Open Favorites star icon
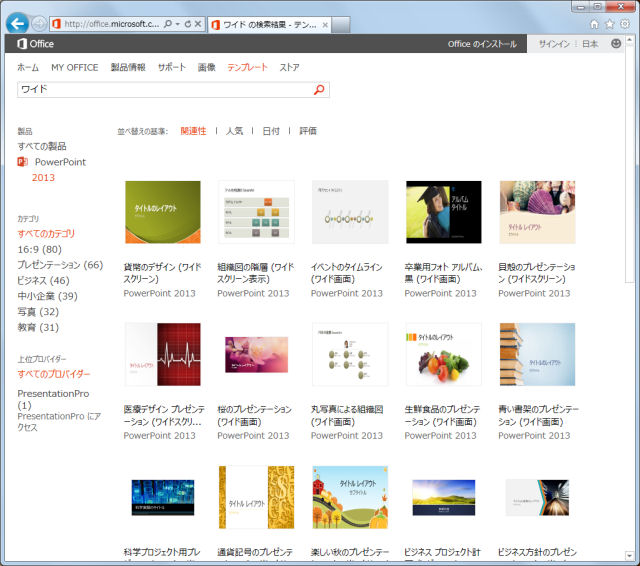 (x=609, y=24)
